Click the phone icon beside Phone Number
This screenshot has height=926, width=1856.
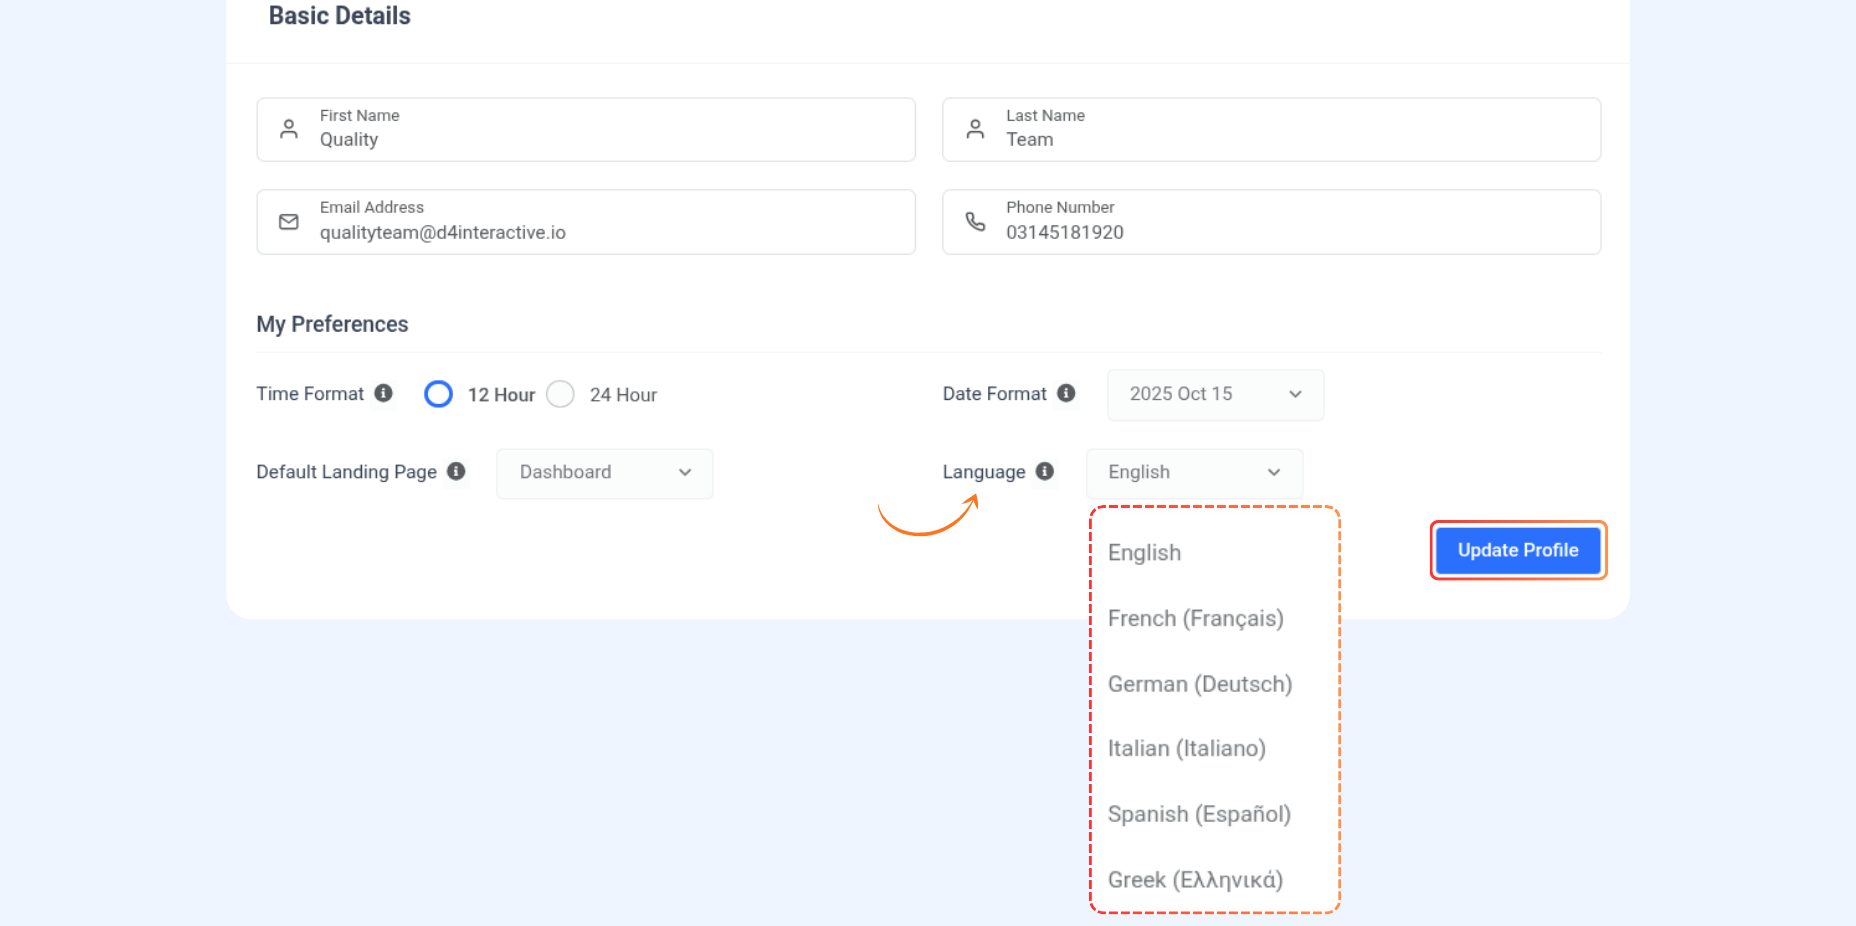pyautogui.click(x=975, y=221)
